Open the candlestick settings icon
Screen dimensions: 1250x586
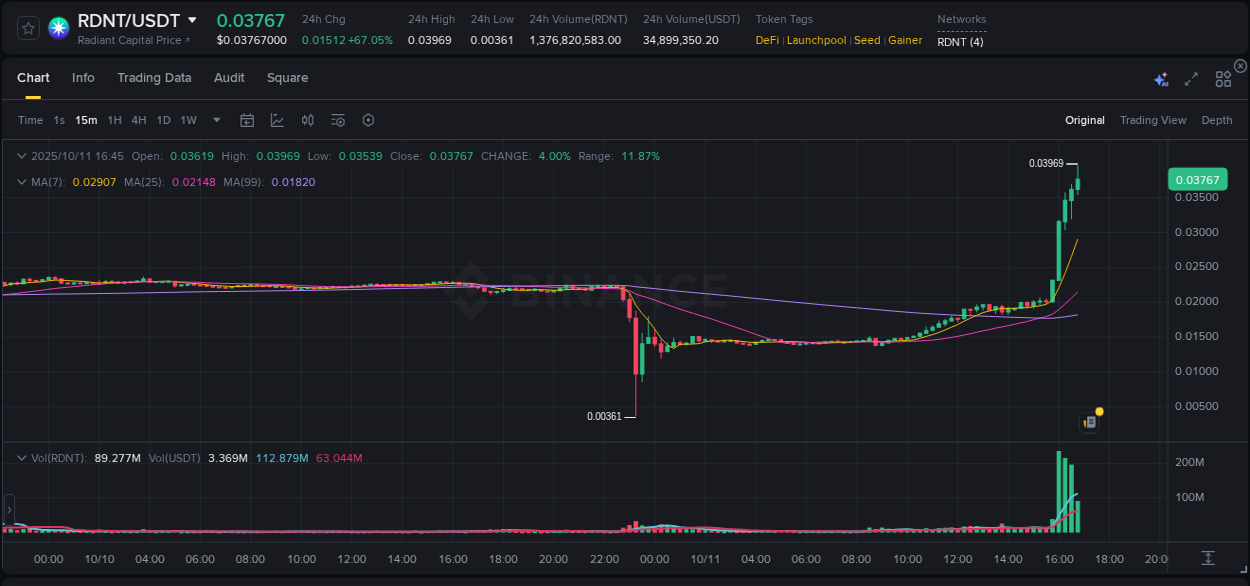(307, 120)
